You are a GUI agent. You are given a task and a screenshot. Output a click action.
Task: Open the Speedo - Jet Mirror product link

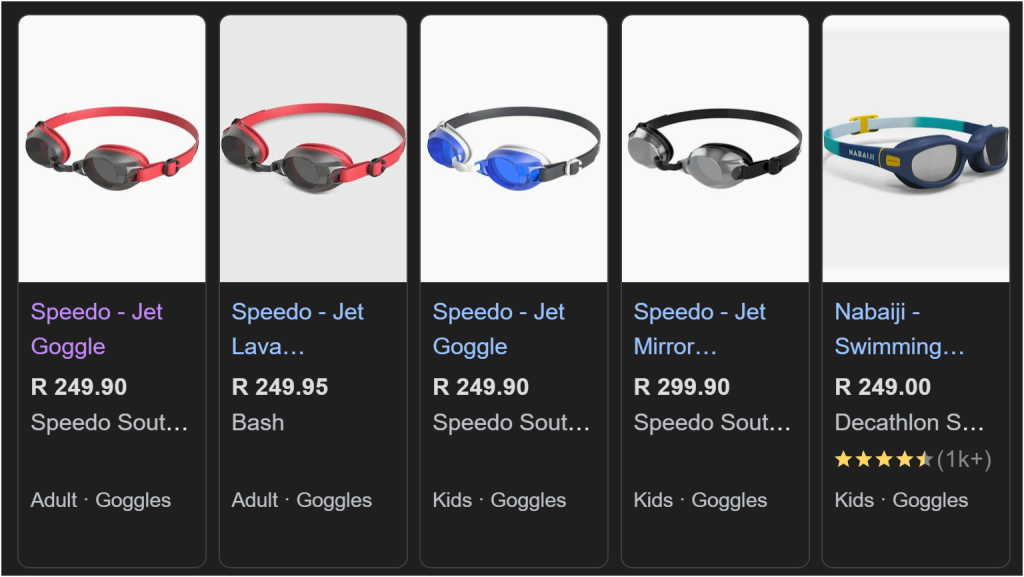[699, 329]
